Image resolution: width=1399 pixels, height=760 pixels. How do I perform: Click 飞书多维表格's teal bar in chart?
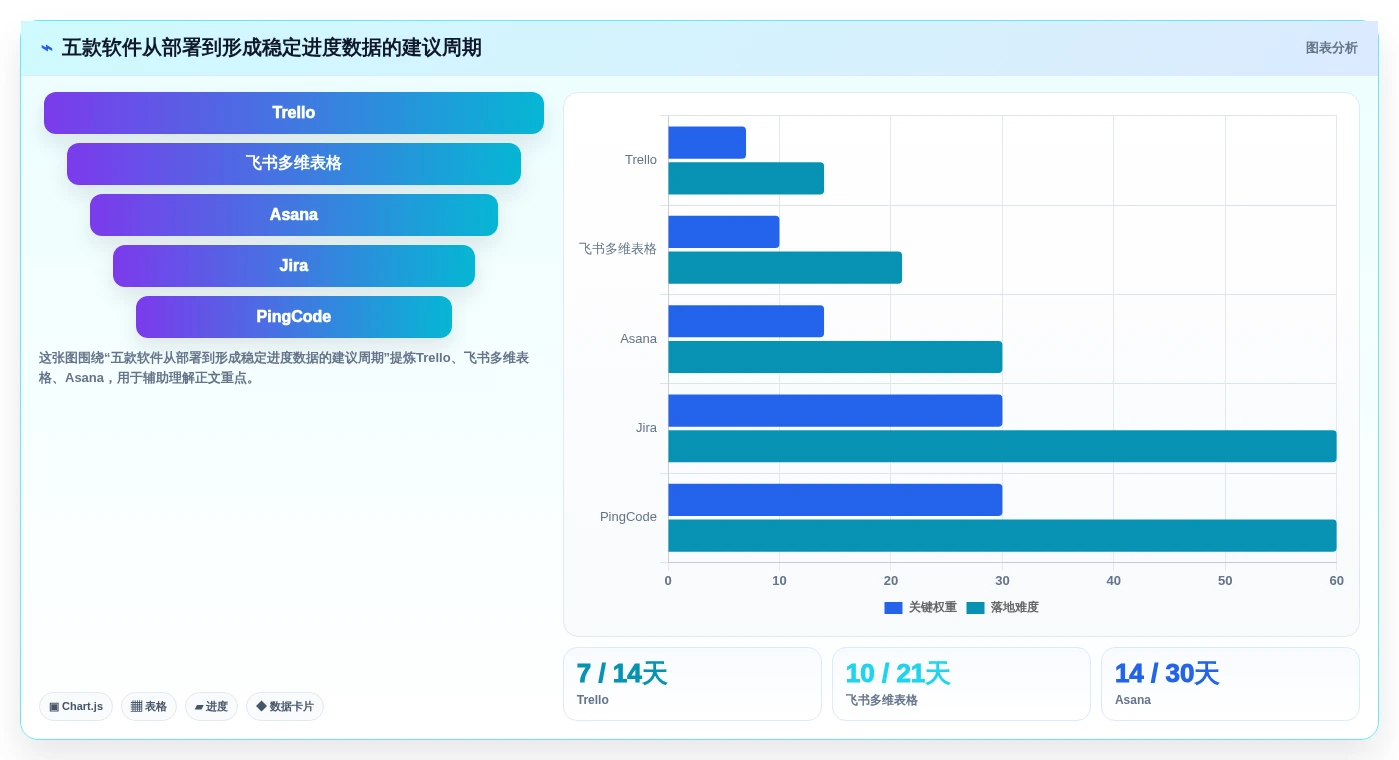click(785, 268)
